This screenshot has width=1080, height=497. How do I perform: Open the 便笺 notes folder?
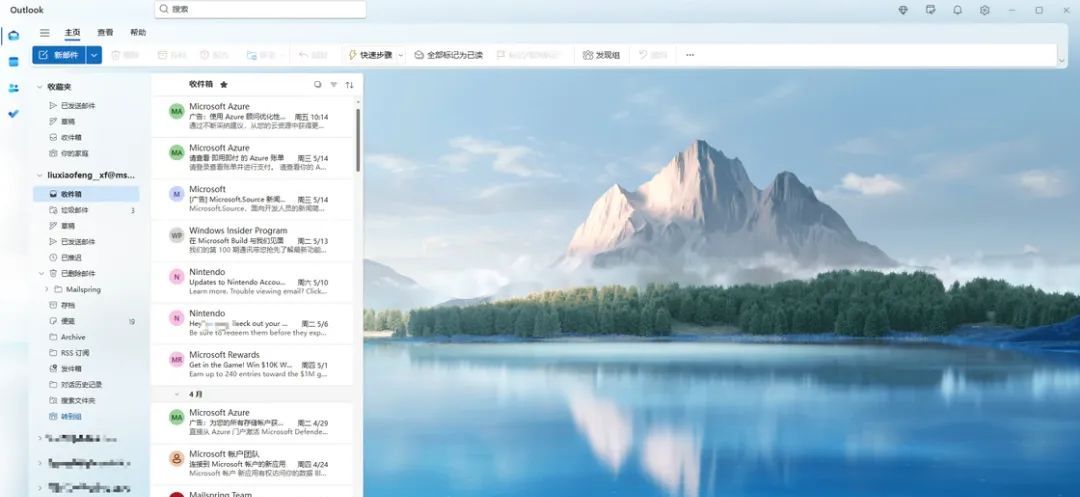point(87,321)
